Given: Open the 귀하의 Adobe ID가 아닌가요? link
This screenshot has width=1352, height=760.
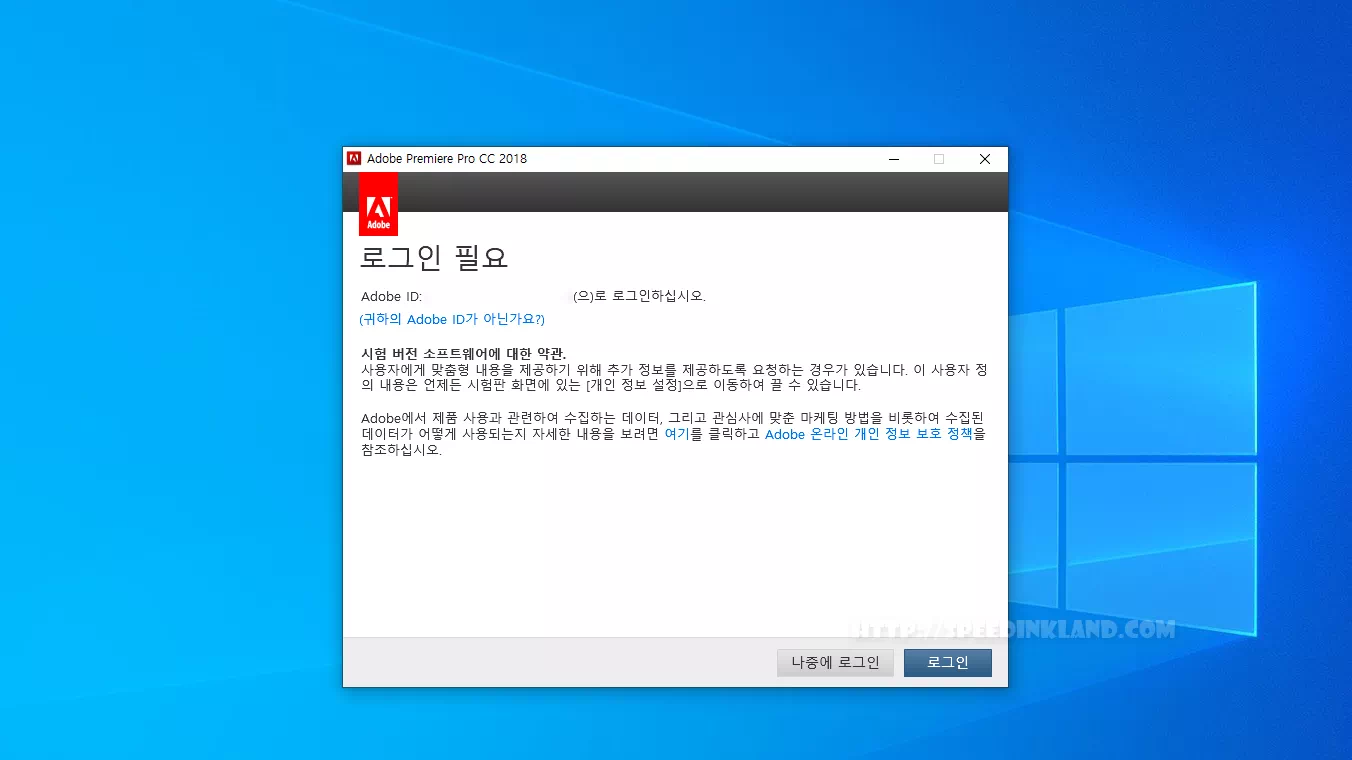Looking at the screenshot, I should [x=452, y=319].
